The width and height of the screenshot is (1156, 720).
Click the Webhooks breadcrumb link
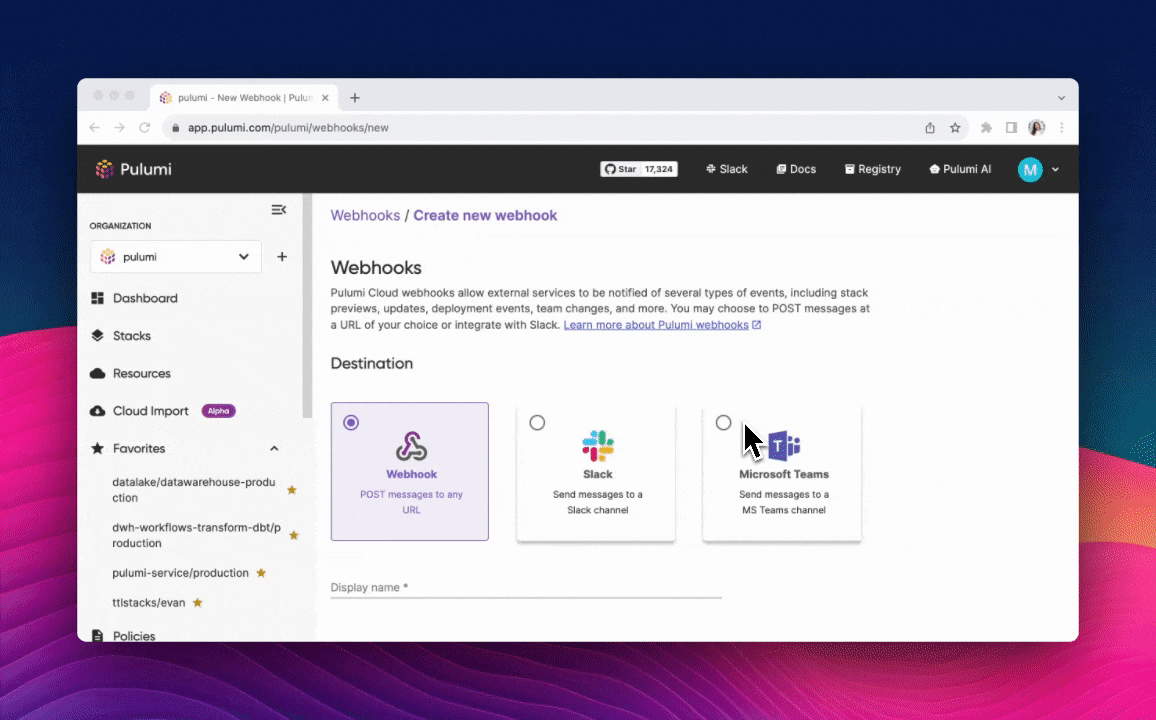click(x=365, y=215)
